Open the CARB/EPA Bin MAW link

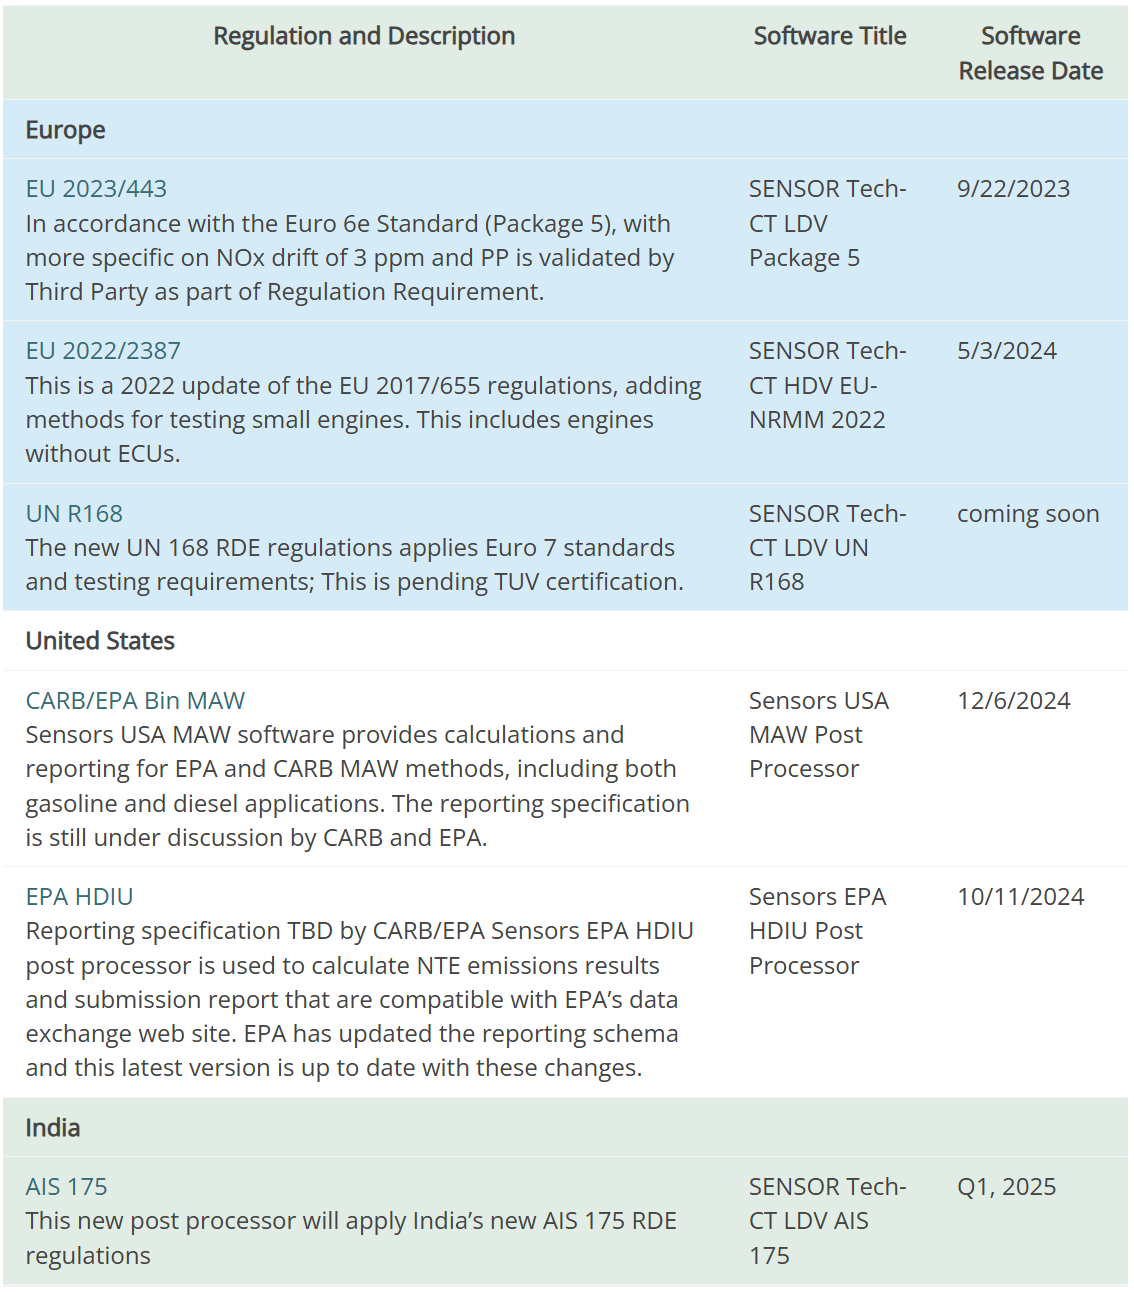click(x=135, y=701)
